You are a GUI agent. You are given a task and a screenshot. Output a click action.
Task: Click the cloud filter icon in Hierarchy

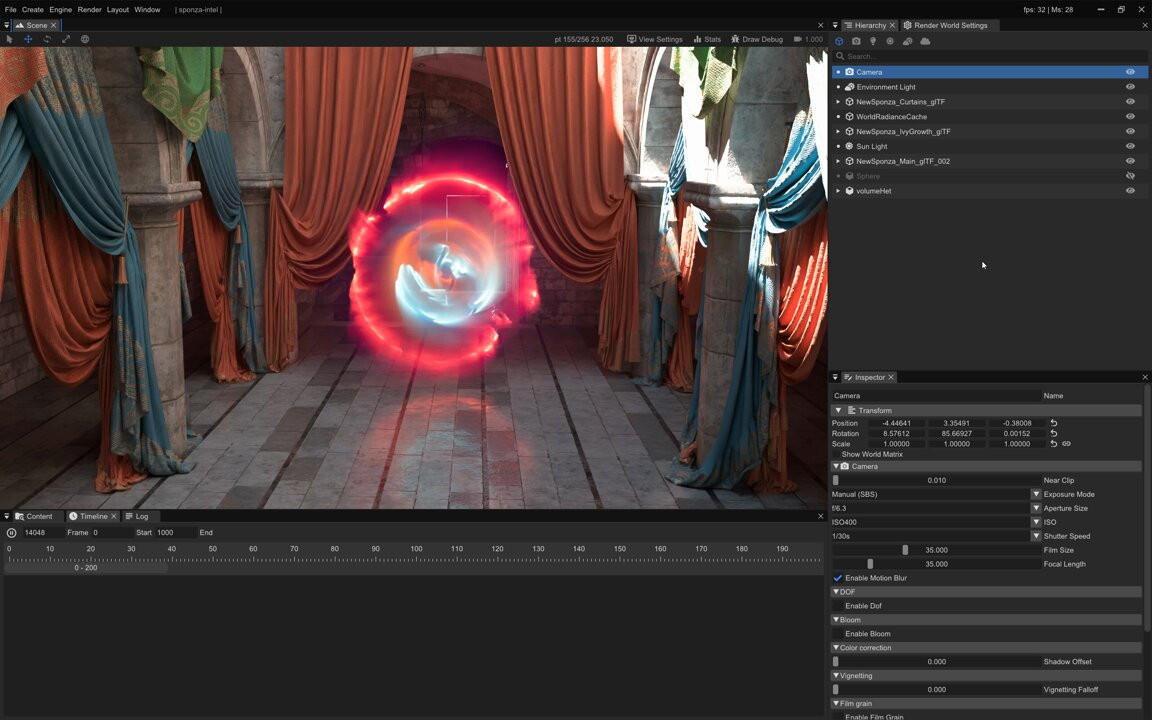[925, 41]
